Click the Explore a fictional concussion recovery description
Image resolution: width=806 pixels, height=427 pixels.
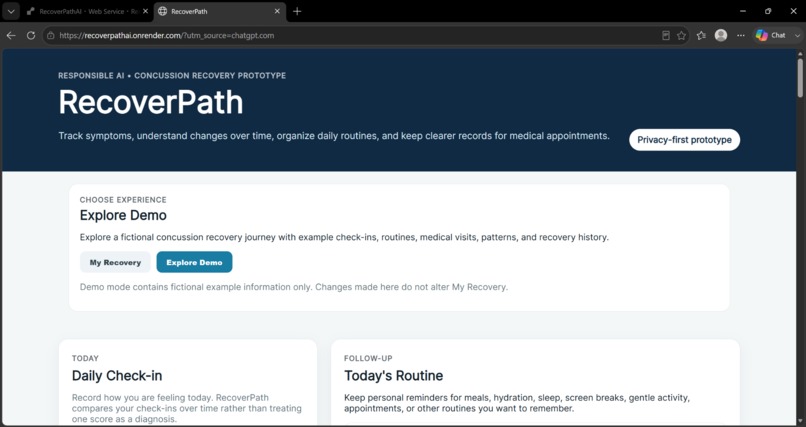344,237
